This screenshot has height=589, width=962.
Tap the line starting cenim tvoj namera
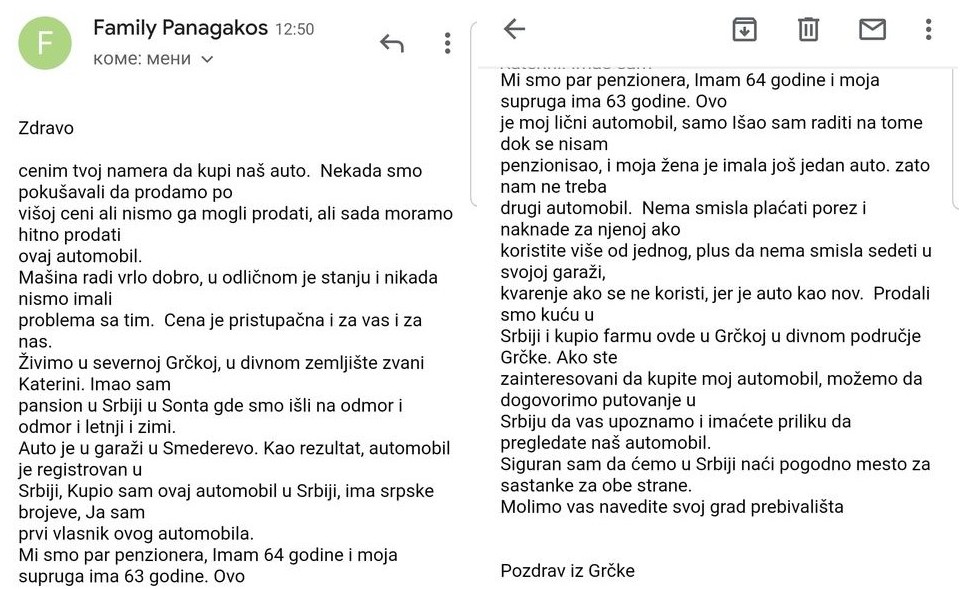[x=220, y=171]
